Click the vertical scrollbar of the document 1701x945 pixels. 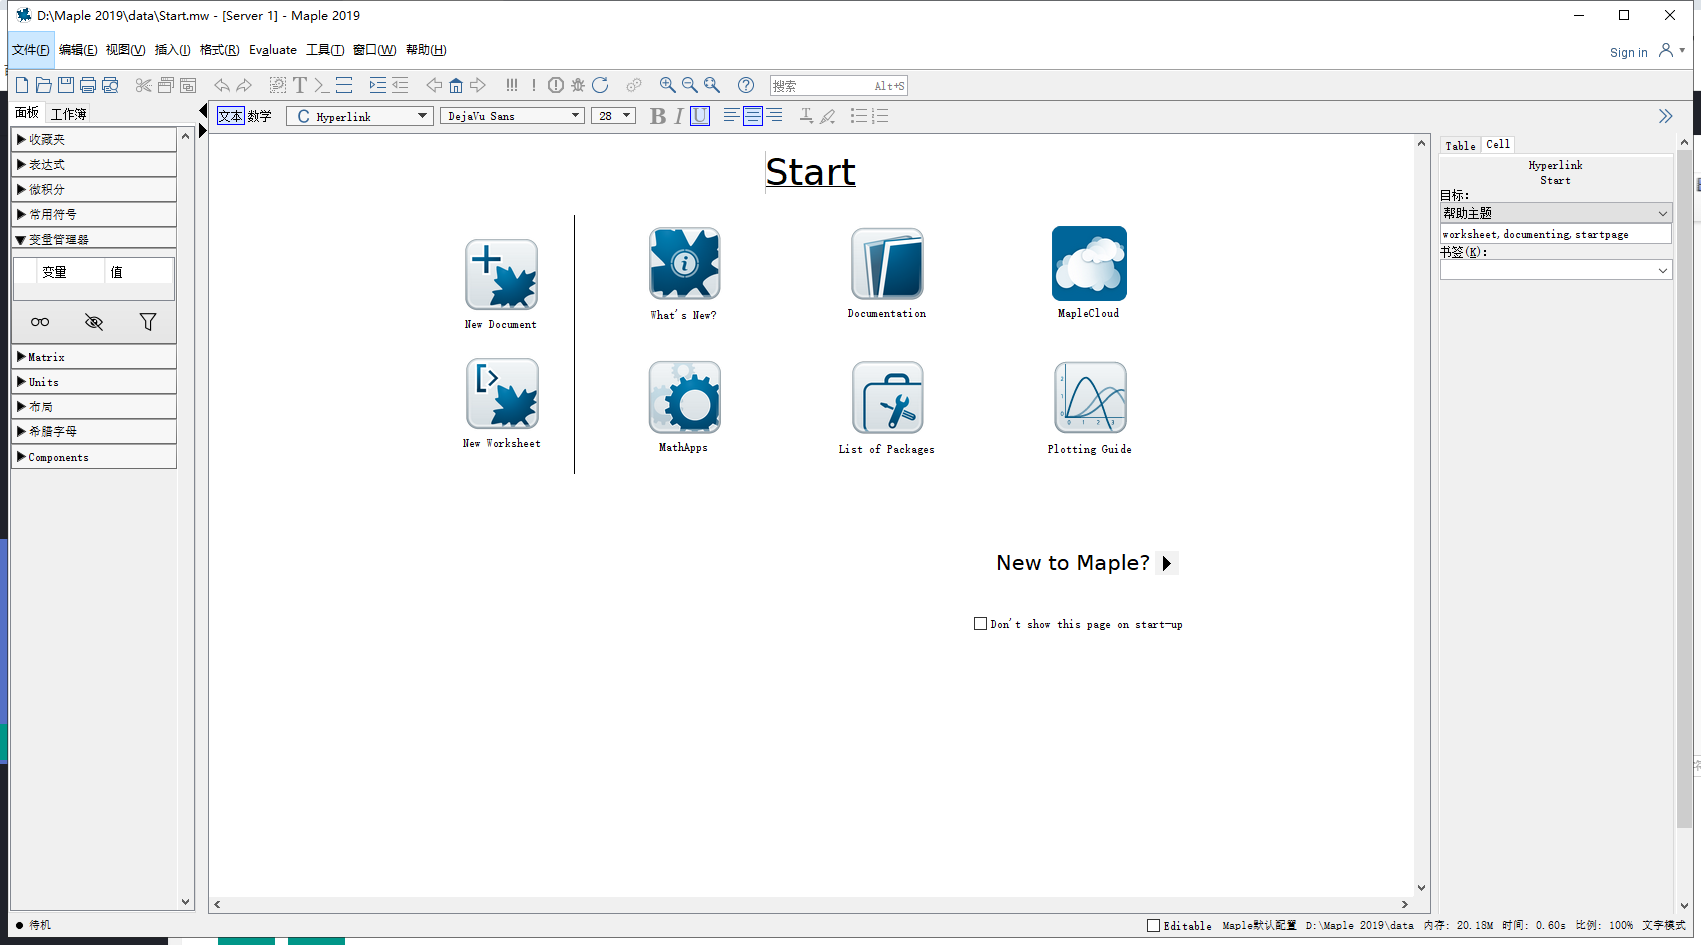[1421, 500]
